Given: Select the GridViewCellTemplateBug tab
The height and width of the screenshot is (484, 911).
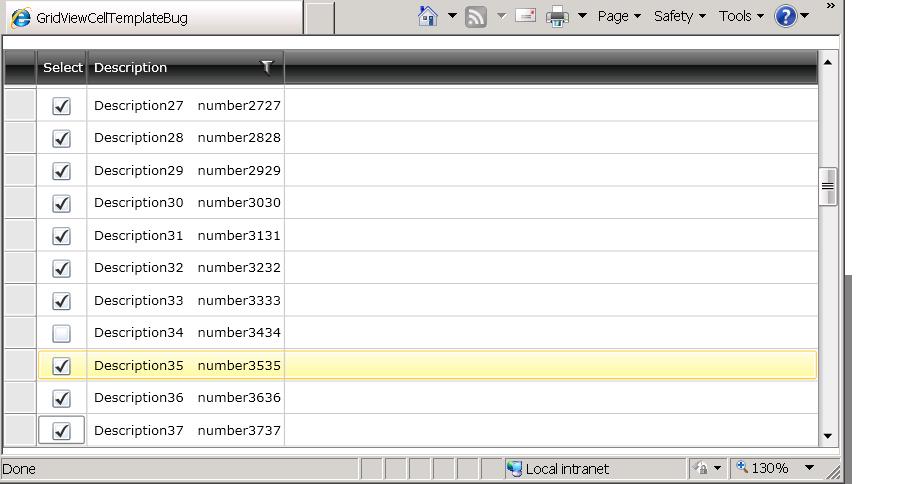Looking at the screenshot, I should coord(155,18).
